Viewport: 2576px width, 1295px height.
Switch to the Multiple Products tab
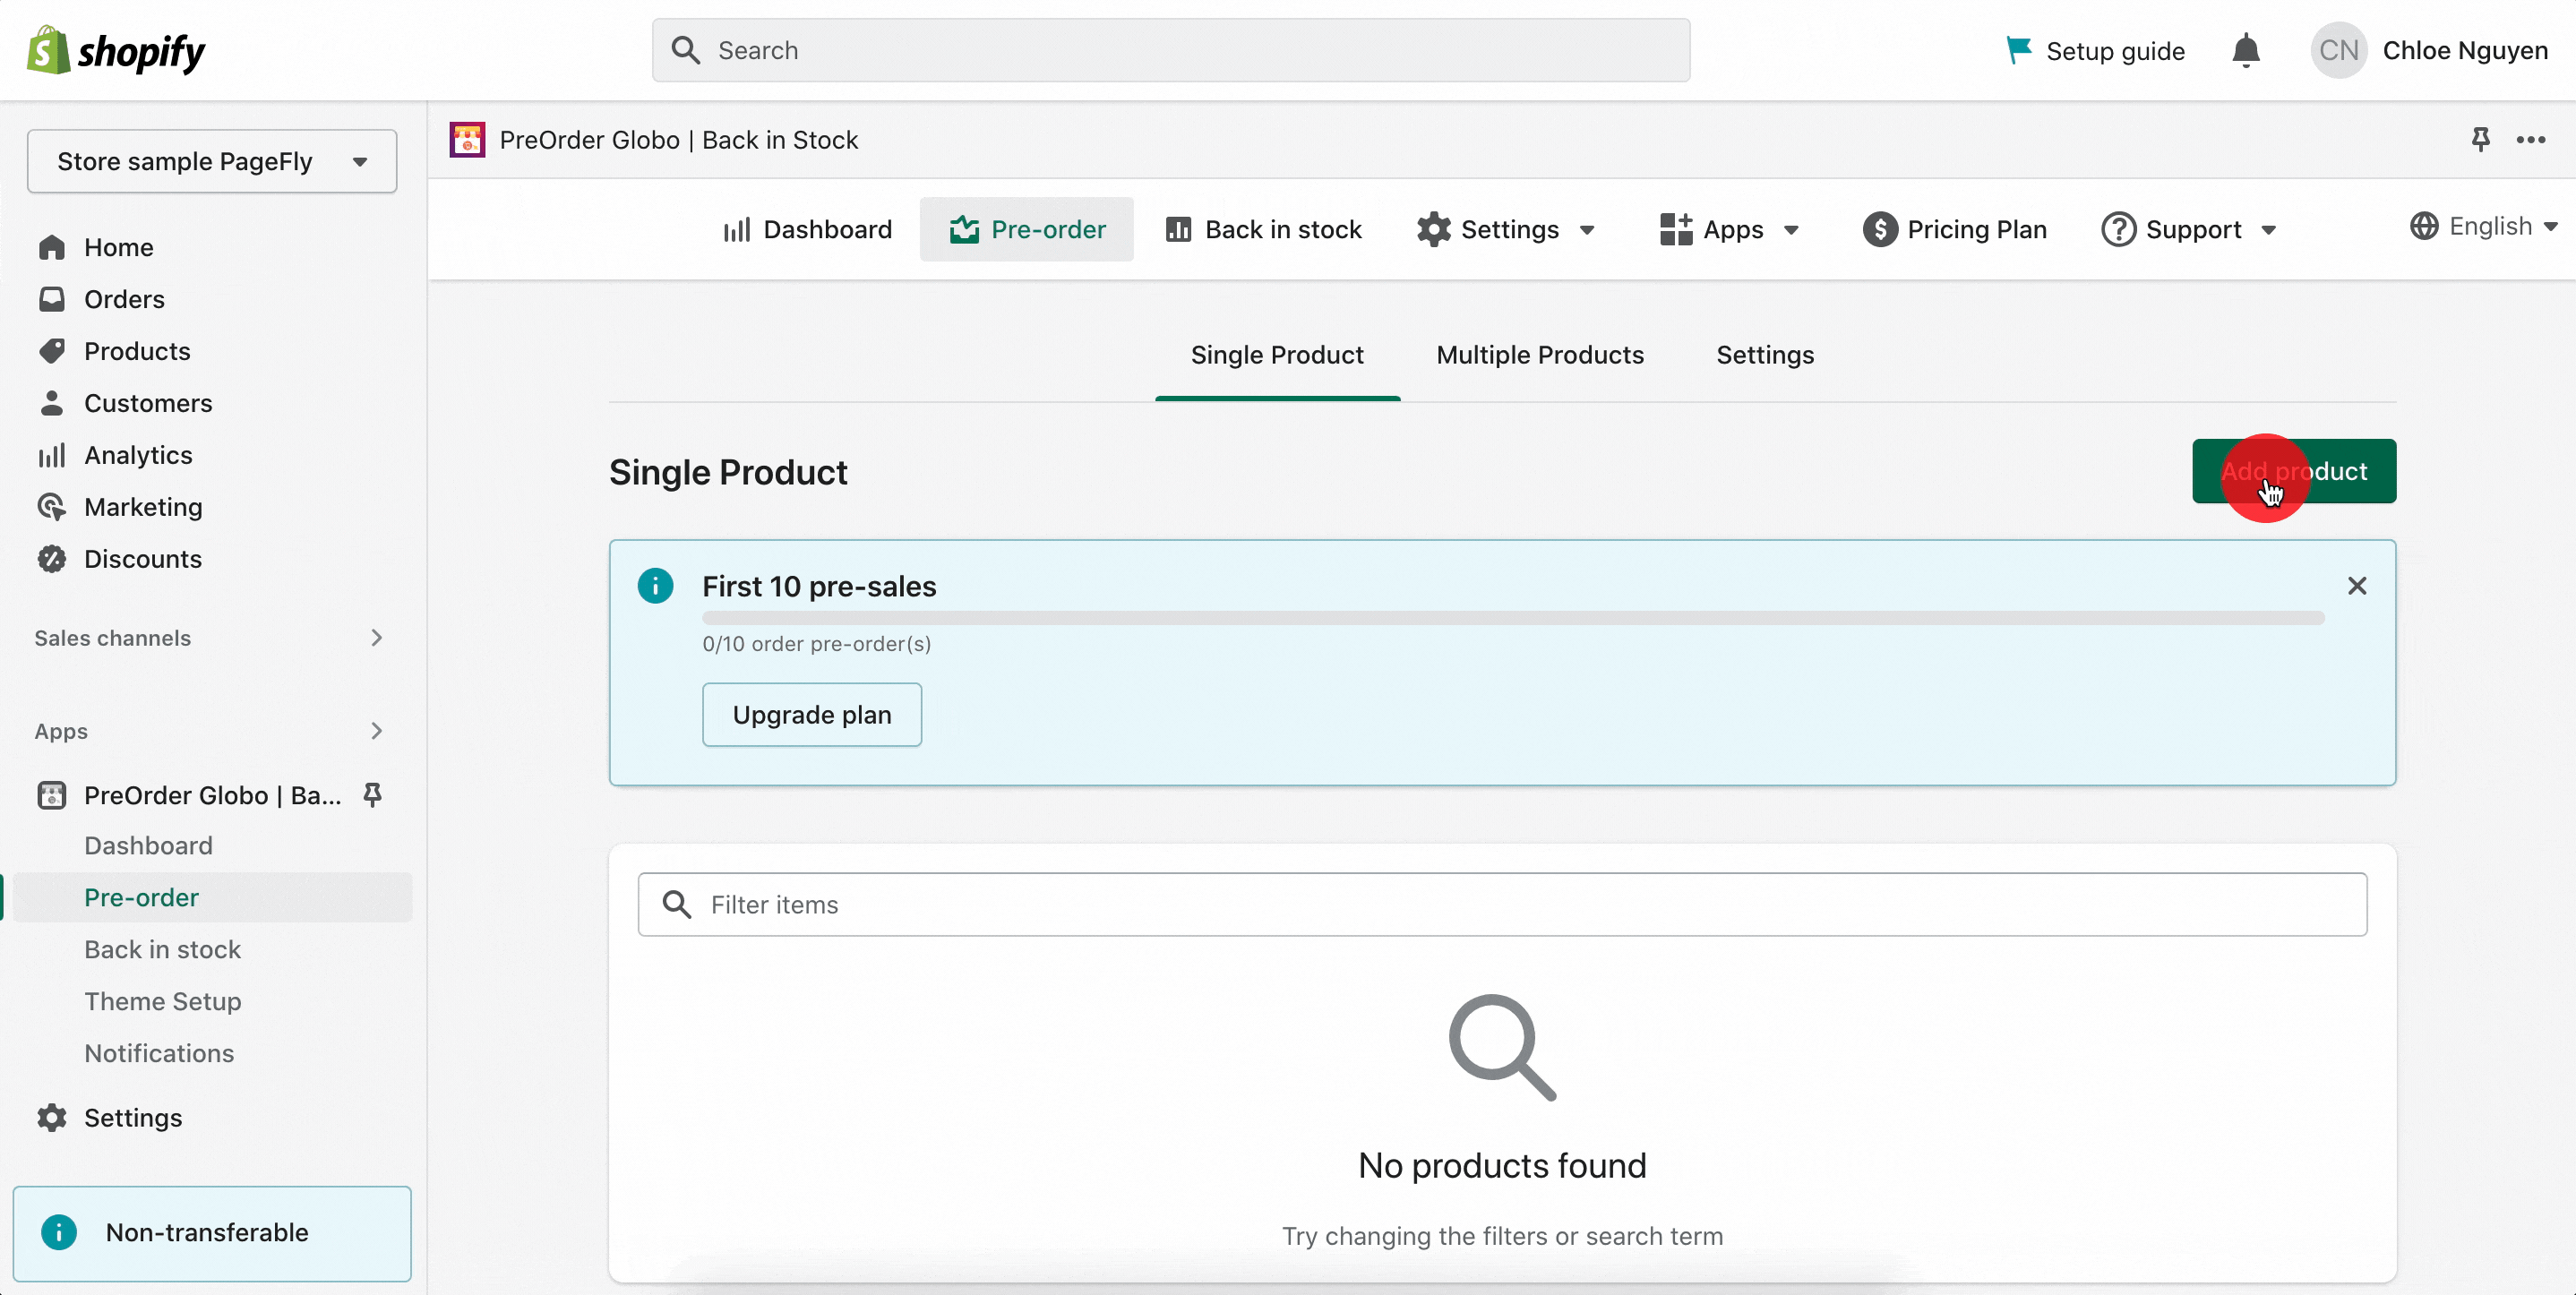point(1540,355)
